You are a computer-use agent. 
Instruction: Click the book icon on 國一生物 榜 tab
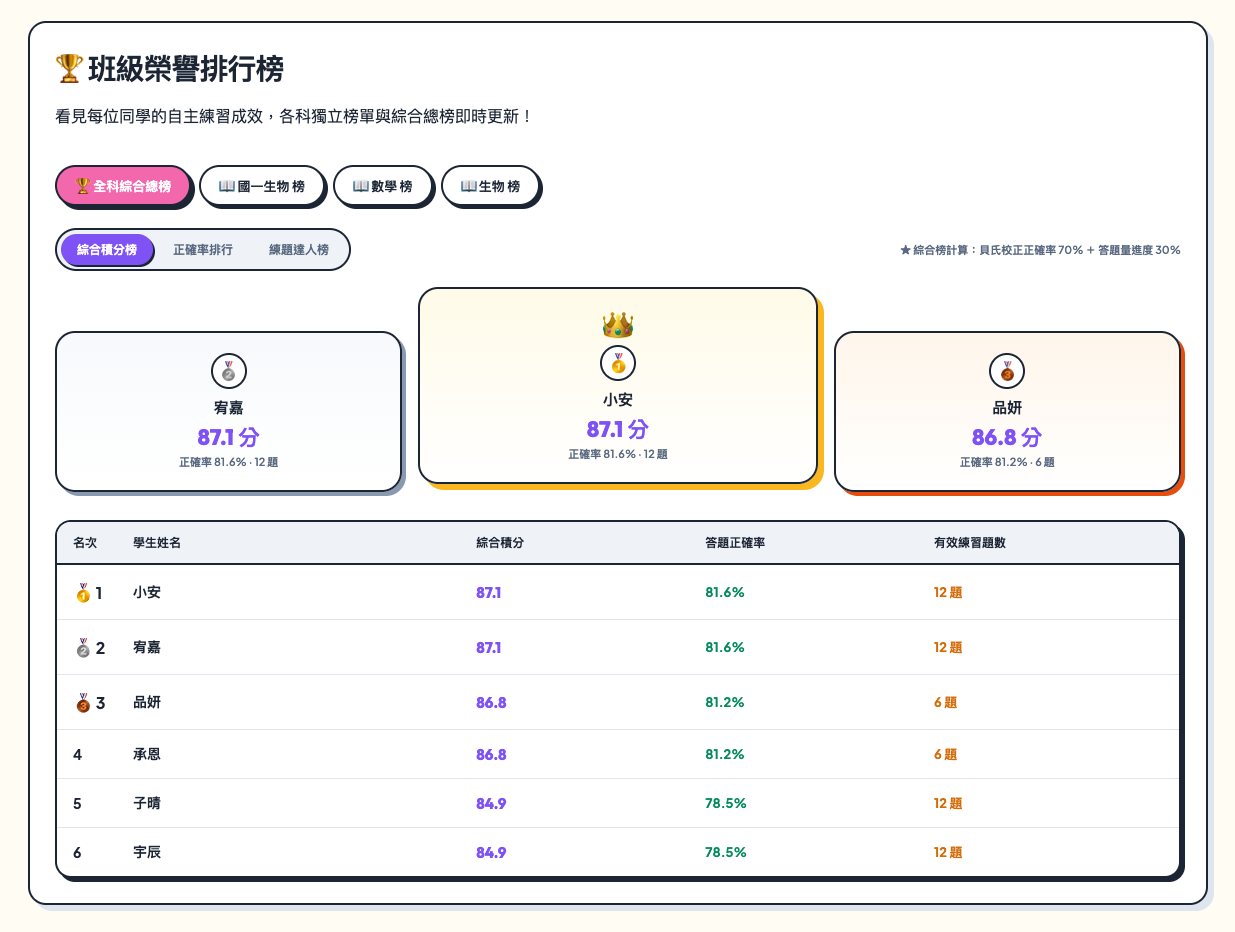[x=227, y=186]
